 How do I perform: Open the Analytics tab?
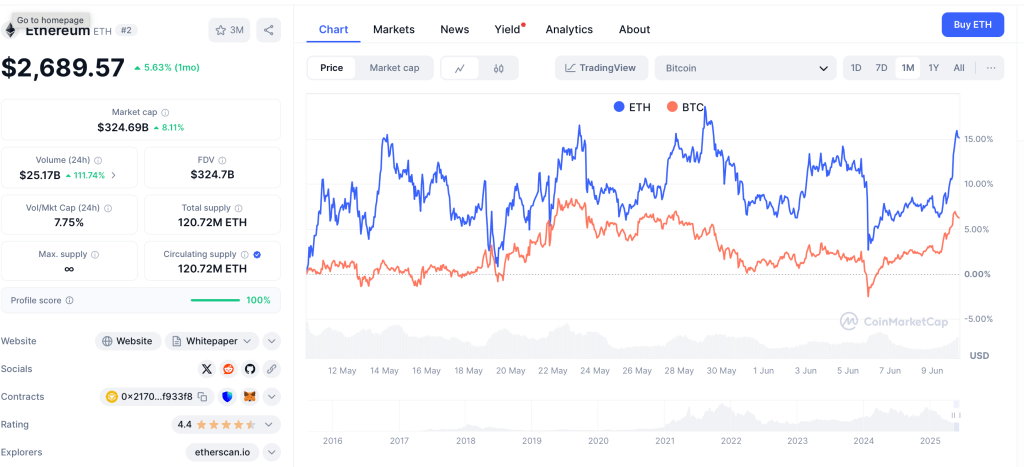pos(569,29)
